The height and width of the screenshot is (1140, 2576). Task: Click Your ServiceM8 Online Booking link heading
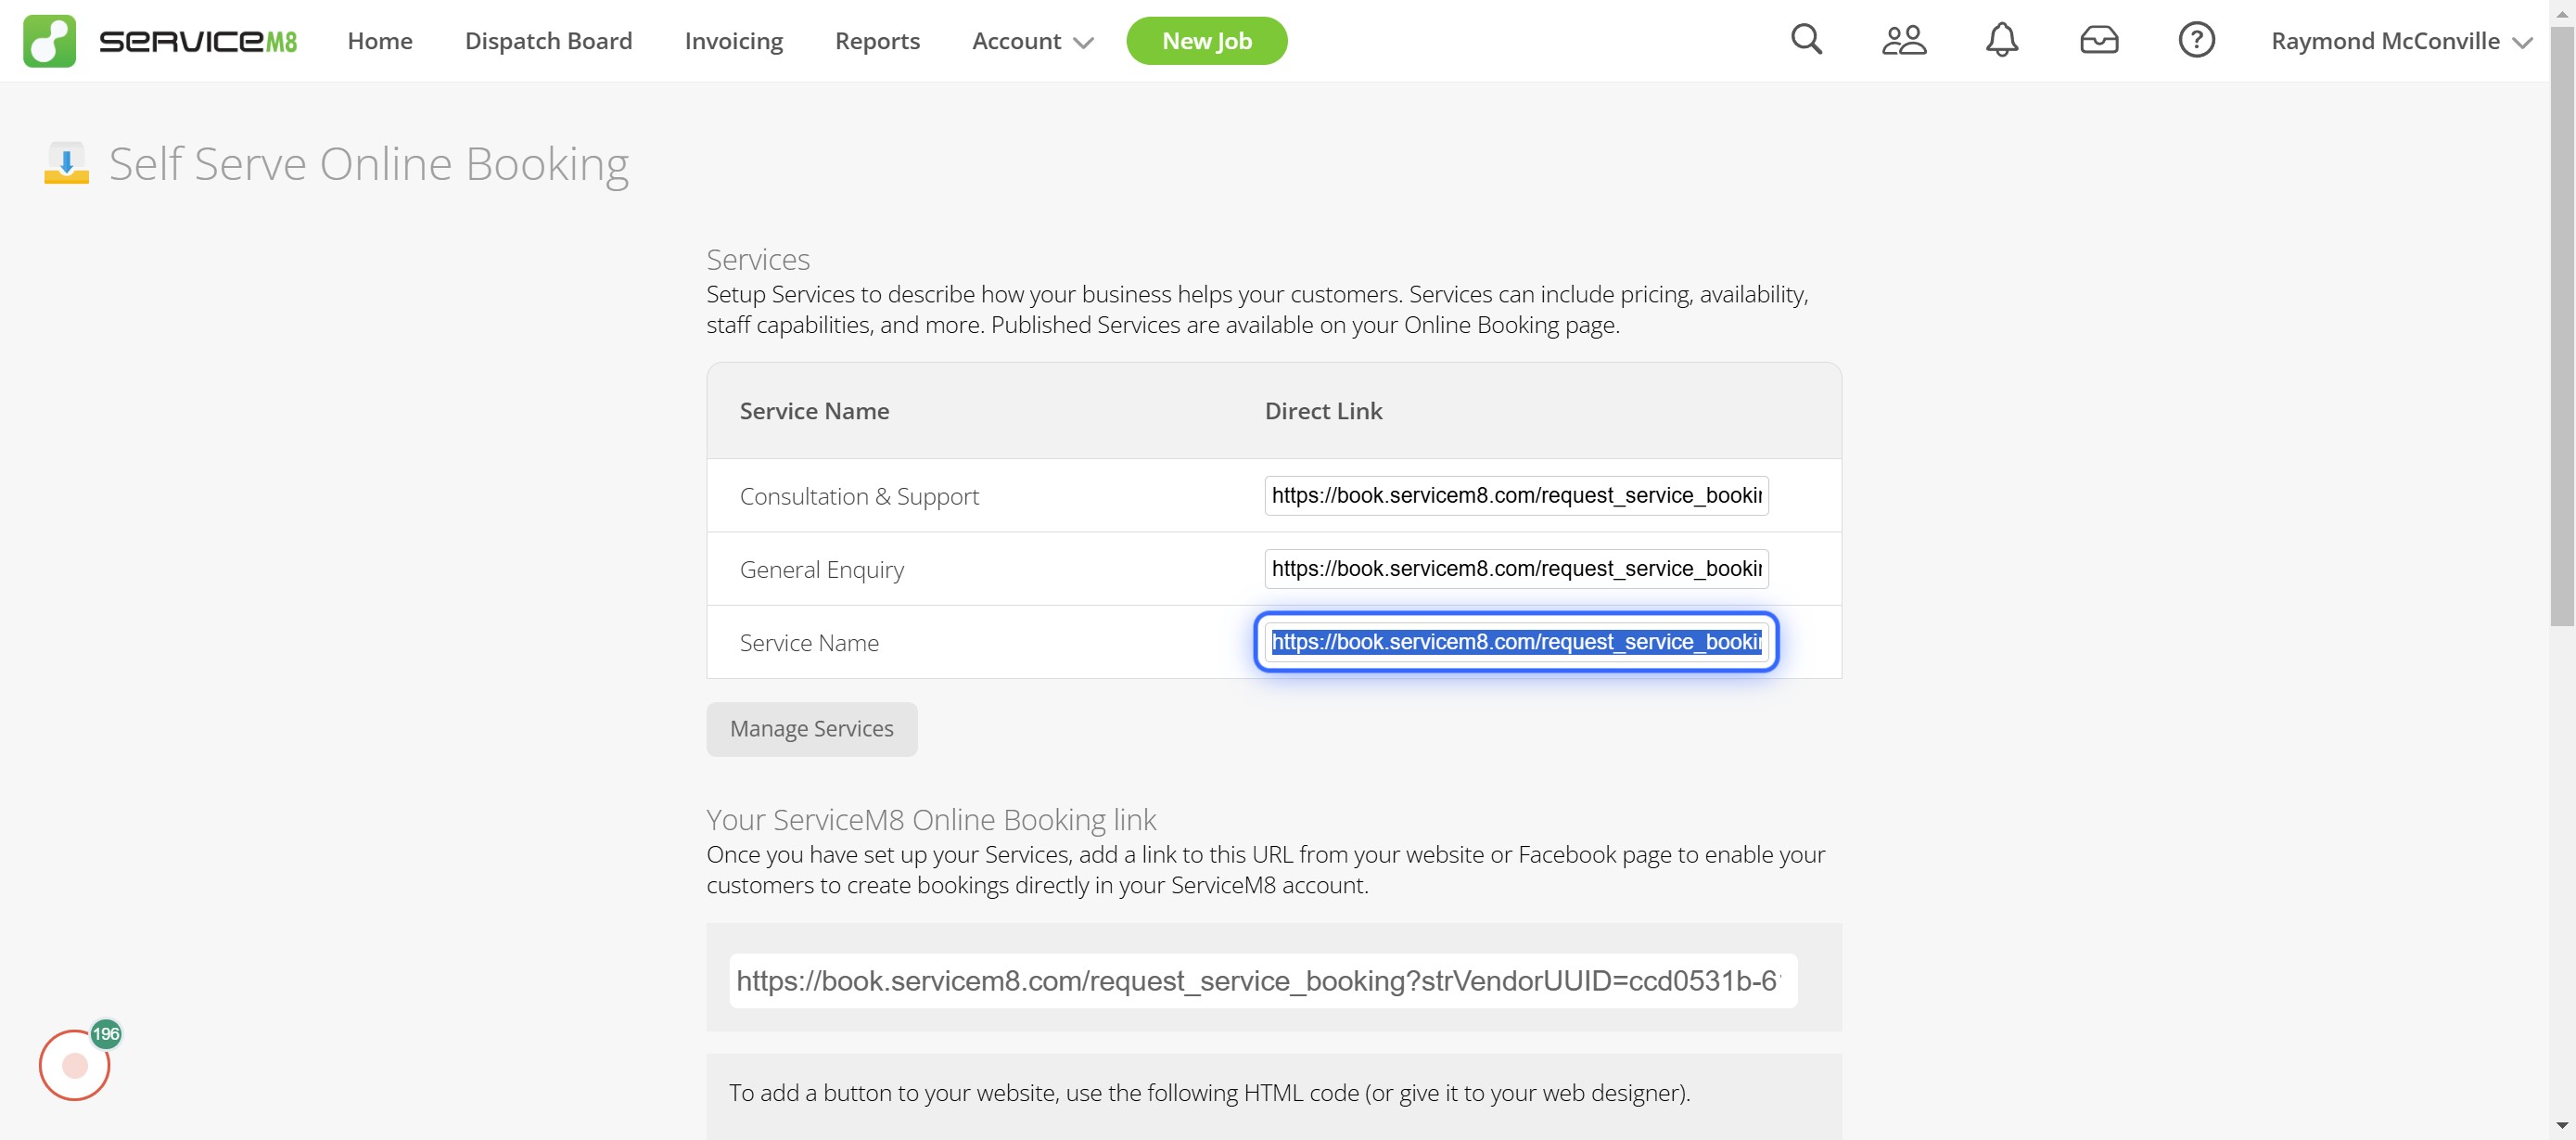point(930,820)
